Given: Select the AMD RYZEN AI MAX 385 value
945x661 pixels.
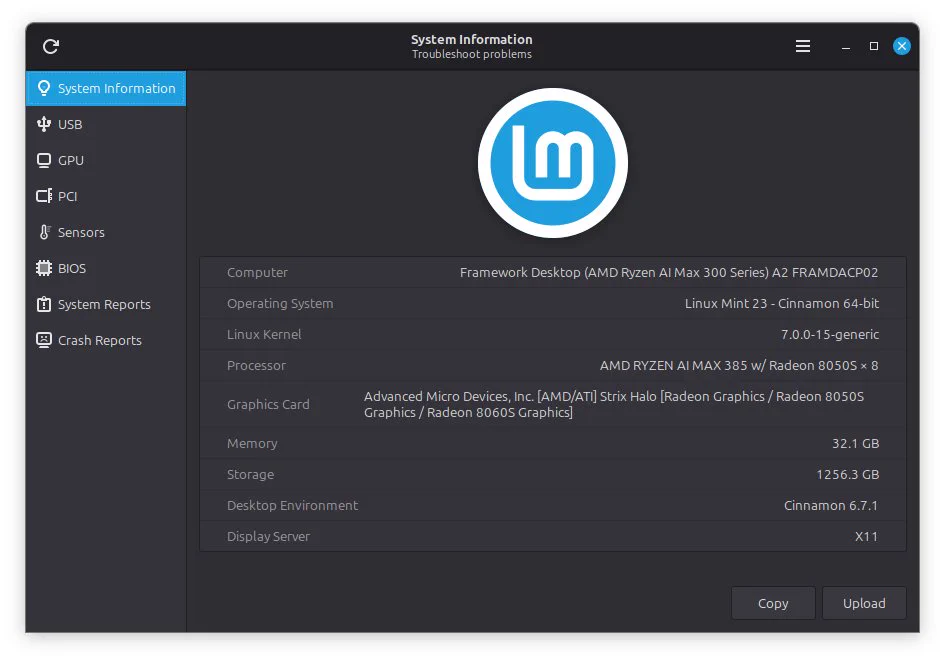Looking at the screenshot, I should [x=738, y=365].
